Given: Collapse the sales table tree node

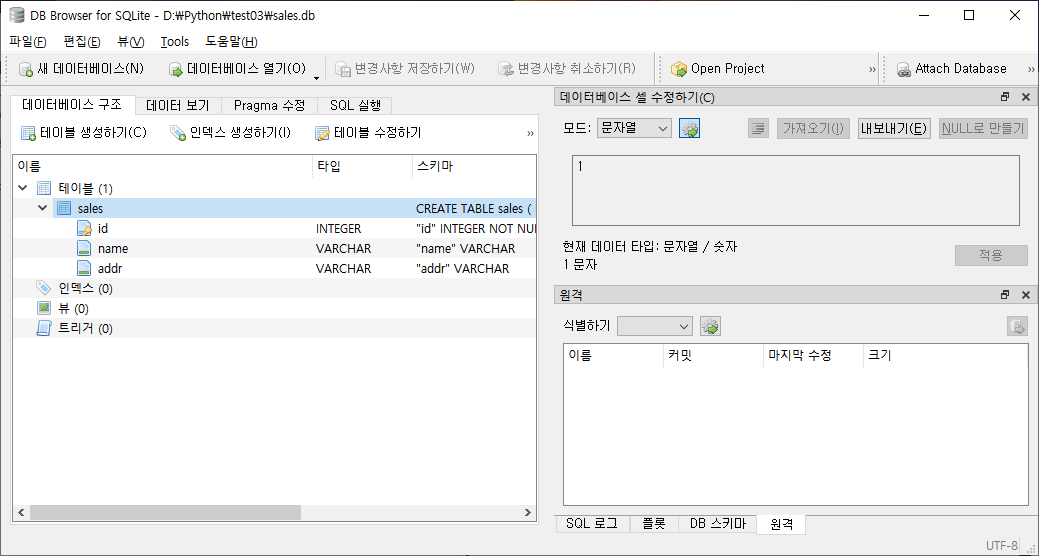Looking at the screenshot, I should point(42,208).
